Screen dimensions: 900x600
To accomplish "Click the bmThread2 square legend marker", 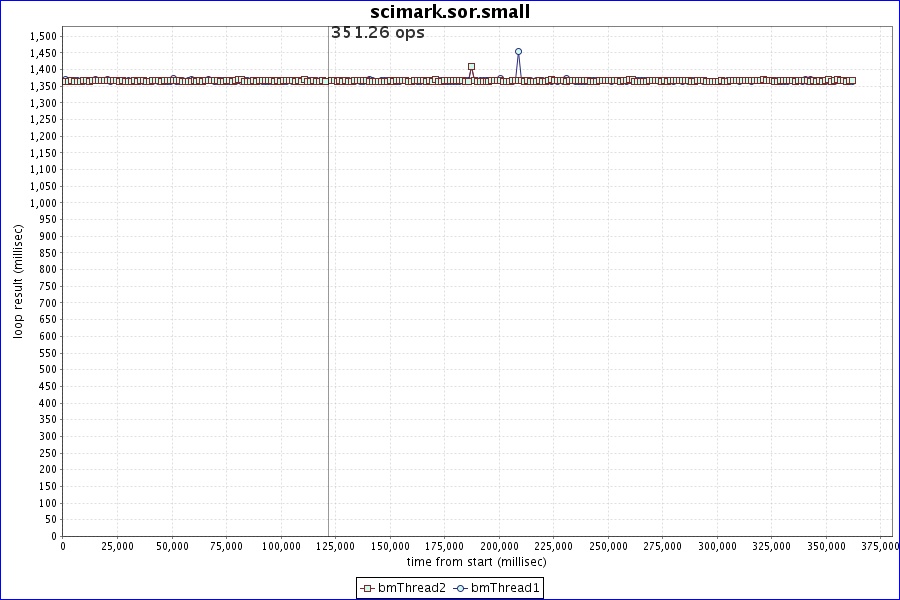I will 368,588.
